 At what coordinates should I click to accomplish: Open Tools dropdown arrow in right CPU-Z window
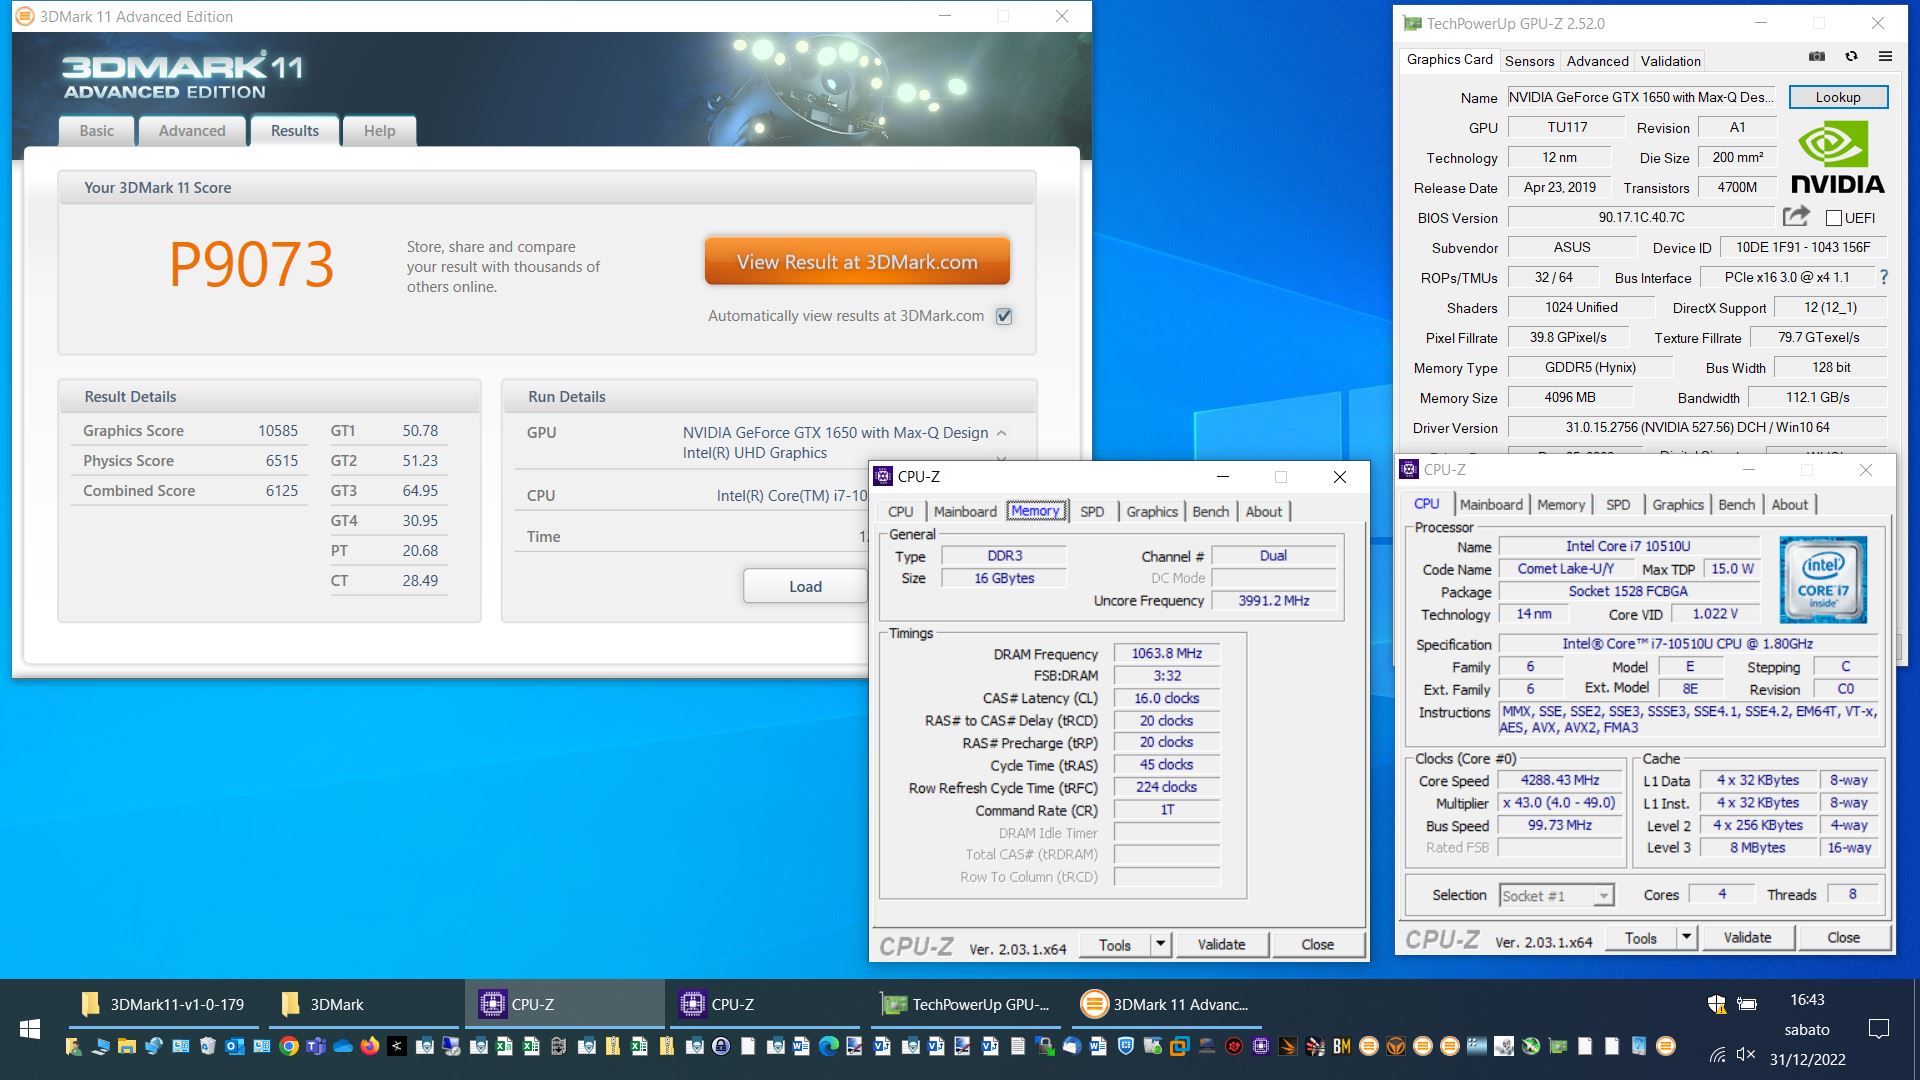(x=1686, y=937)
